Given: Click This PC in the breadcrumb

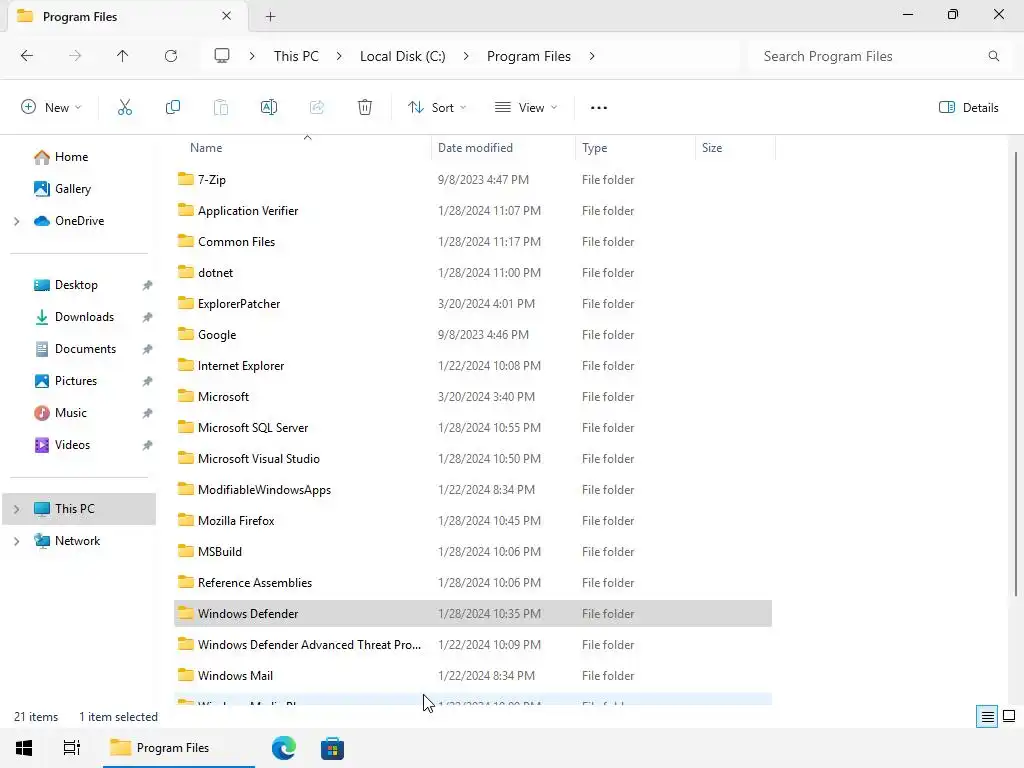Looking at the screenshot, I should pos(296,56).
